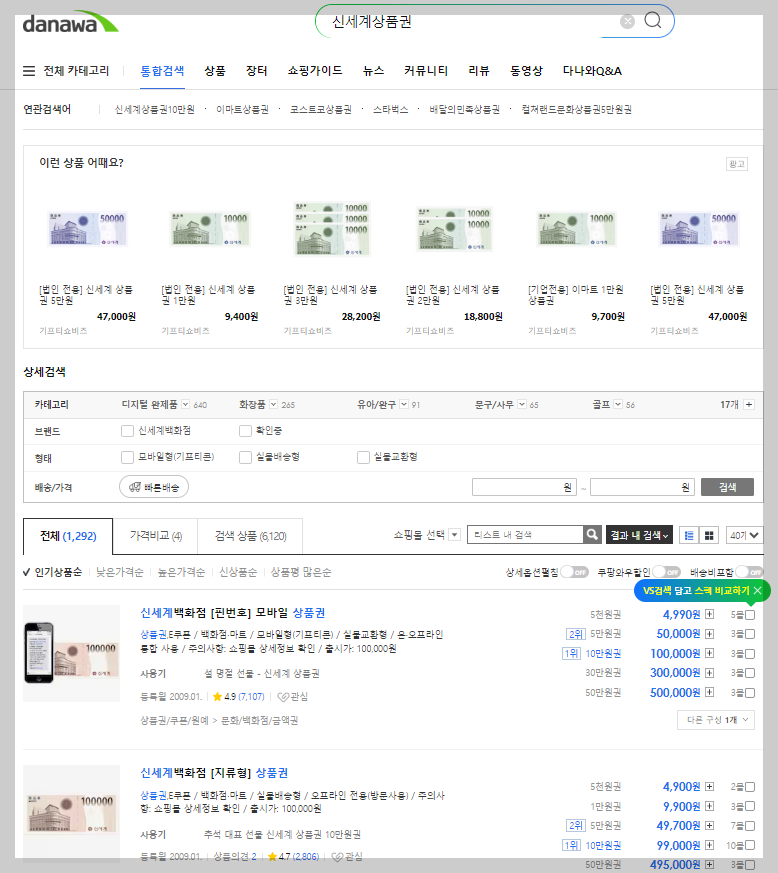Click the minimum price input field
Screen dimensions: 778x873
point(524,487)
